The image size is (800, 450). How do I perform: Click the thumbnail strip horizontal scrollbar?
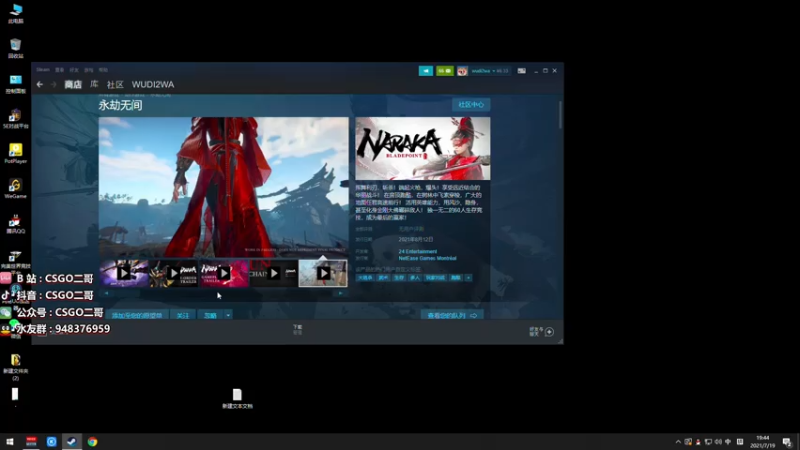223,293
